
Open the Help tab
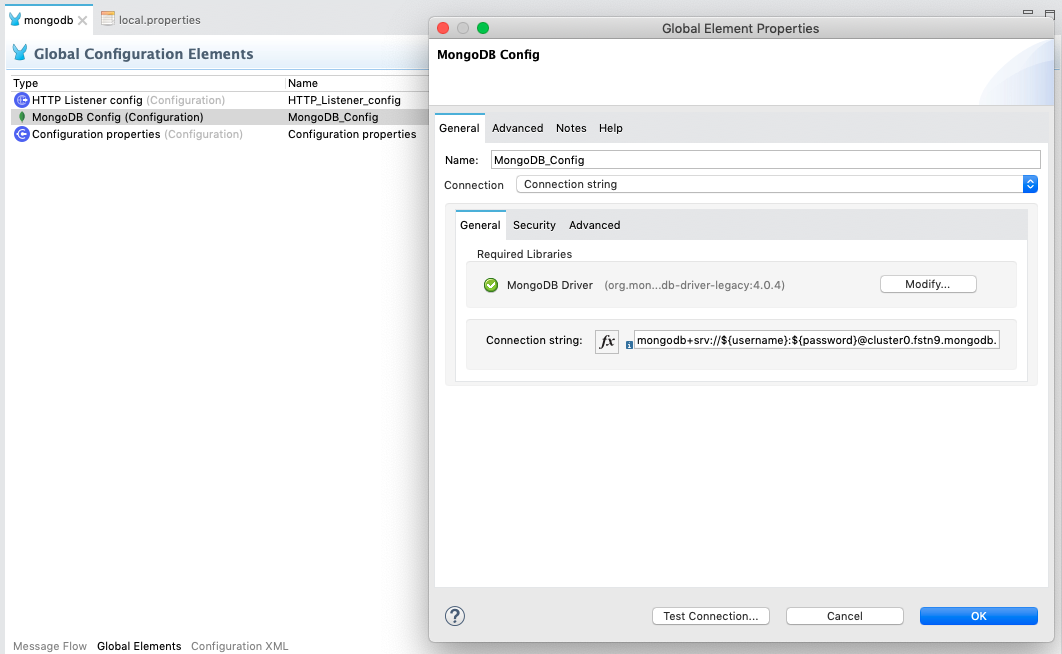click(610, 128)
